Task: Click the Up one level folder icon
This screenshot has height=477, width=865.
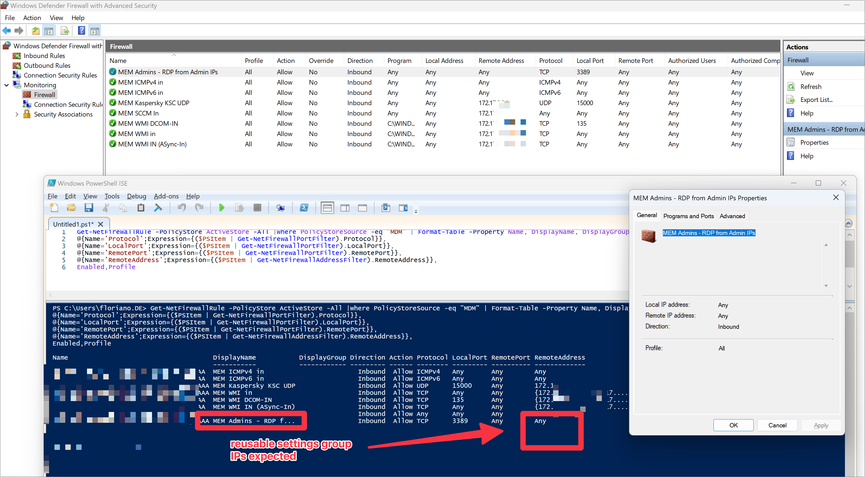Action: (x=35, y=31)
